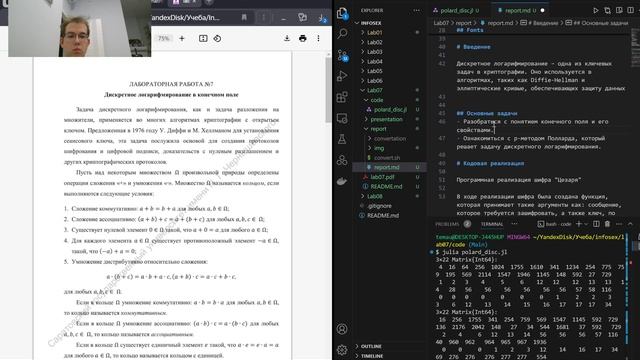
Task: Expand the Lab08 folder
Action: click(x=374, y=196)
